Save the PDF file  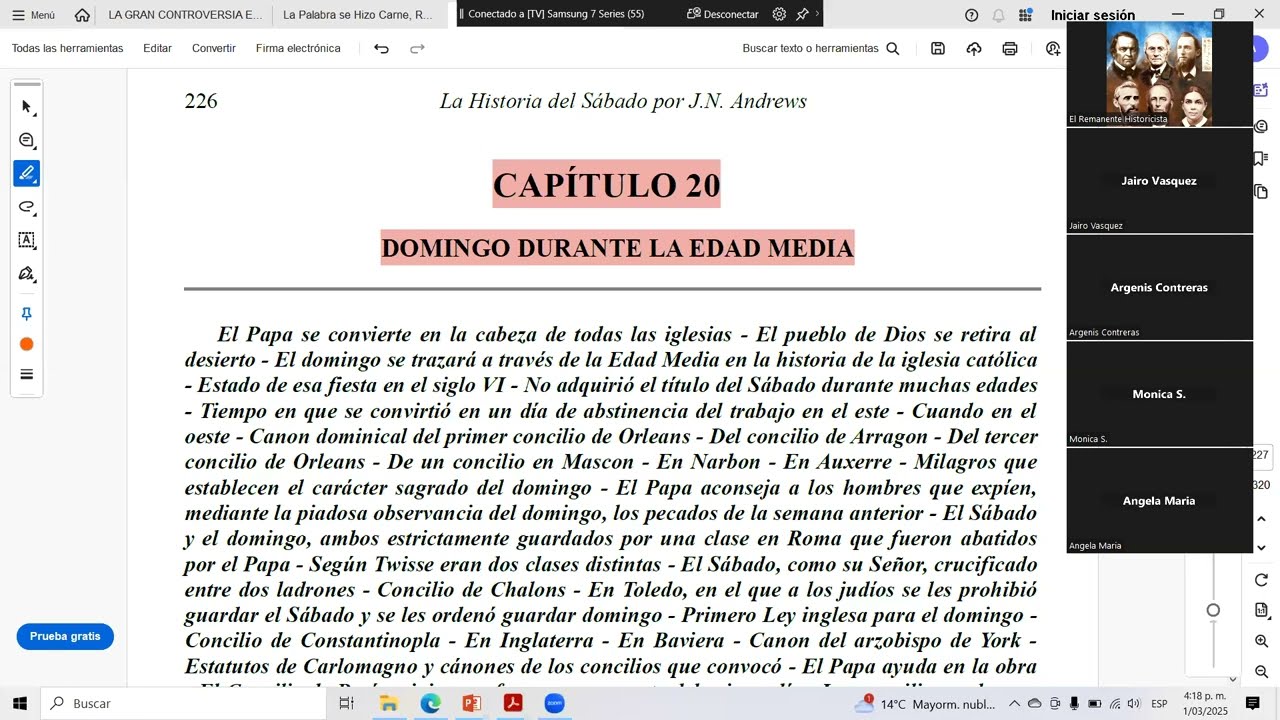[x=938, y=48]
